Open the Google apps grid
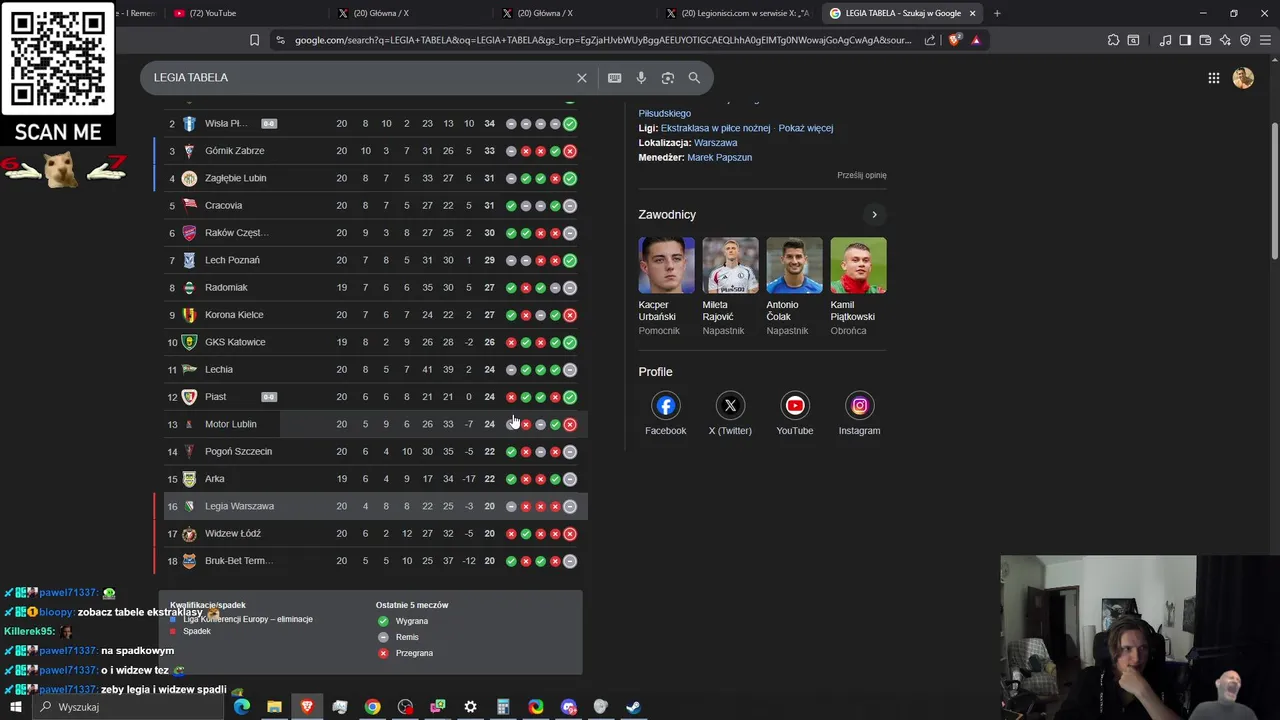Viewport: 1280px width, 720px height. (x=1213, y=78)
